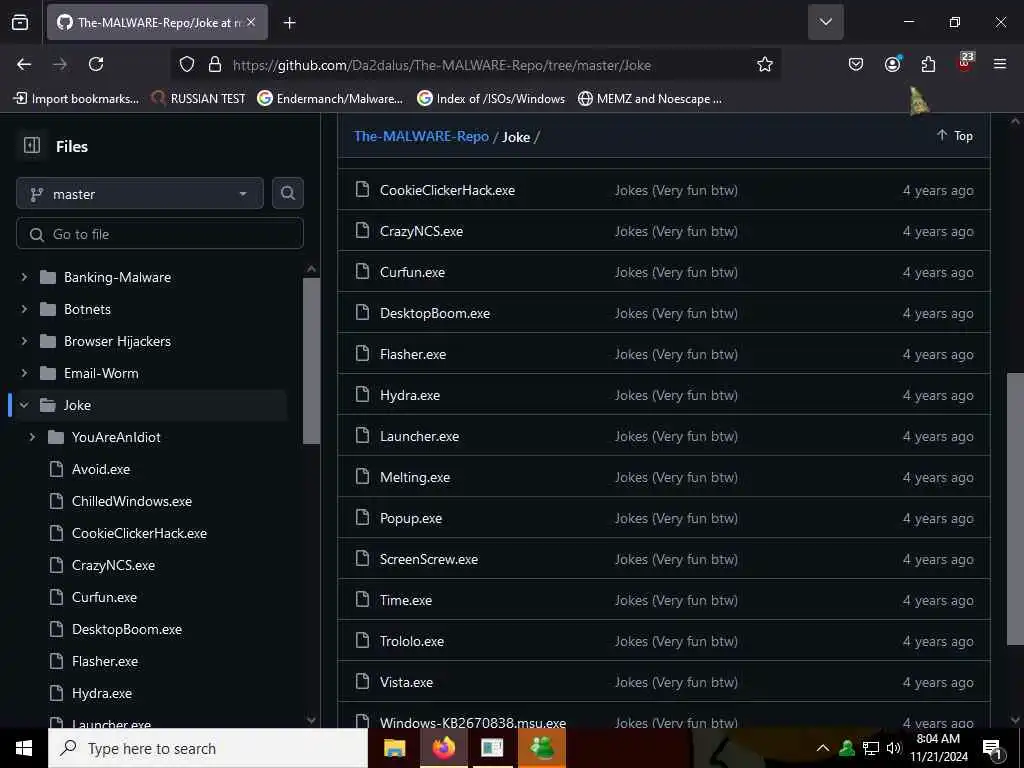Click the Import bookmarks toolbar item
This screenshot has height=768, width=1024.
tap(76, 99)
